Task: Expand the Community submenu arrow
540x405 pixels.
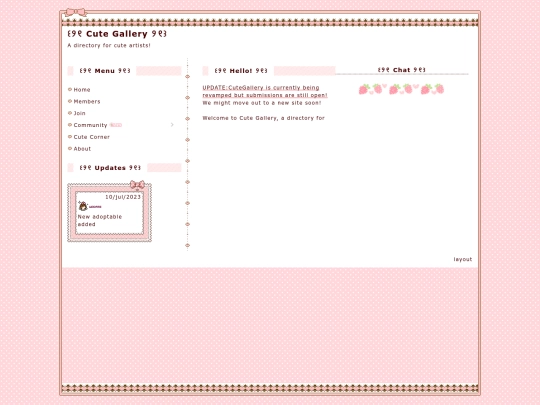Action: click(x=172, y=125)
